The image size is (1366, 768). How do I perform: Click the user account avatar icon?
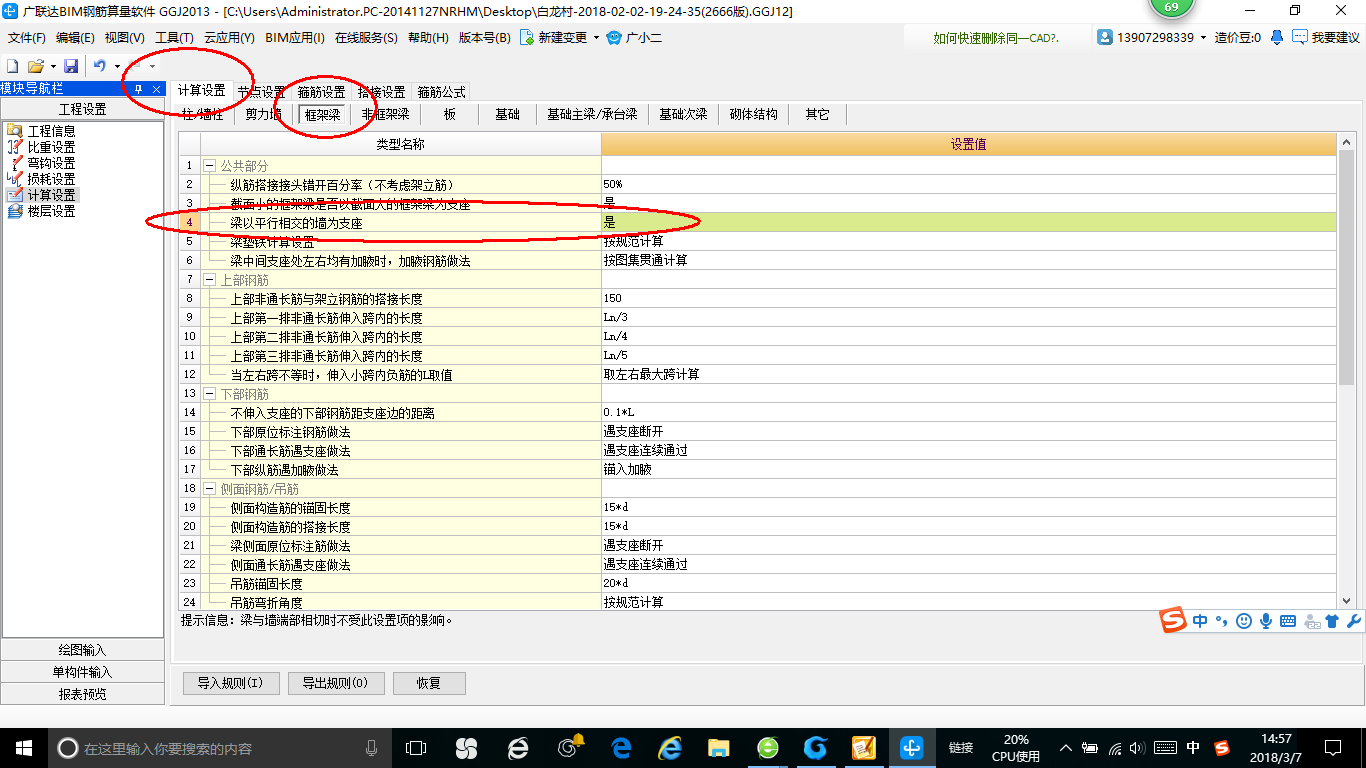[1104, 37]
